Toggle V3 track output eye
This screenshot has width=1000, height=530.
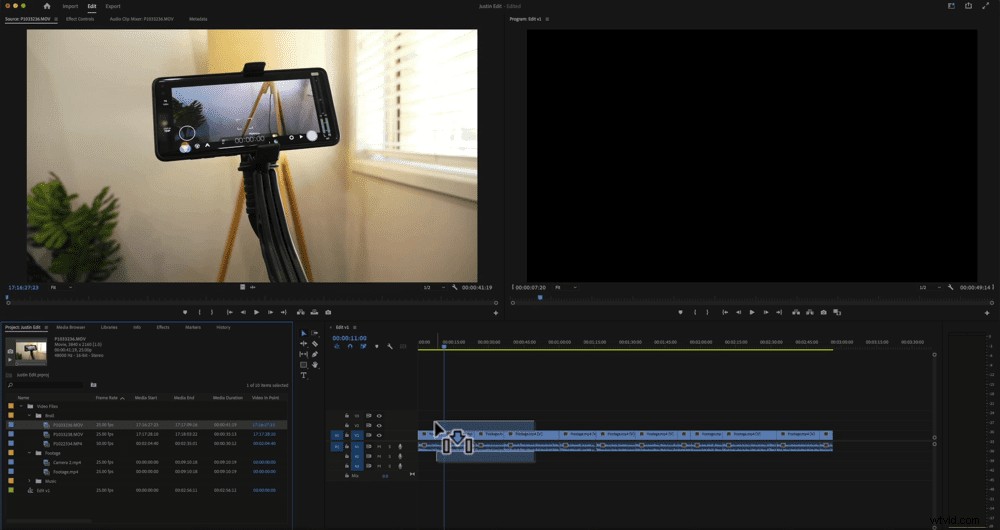click(379, 415)
